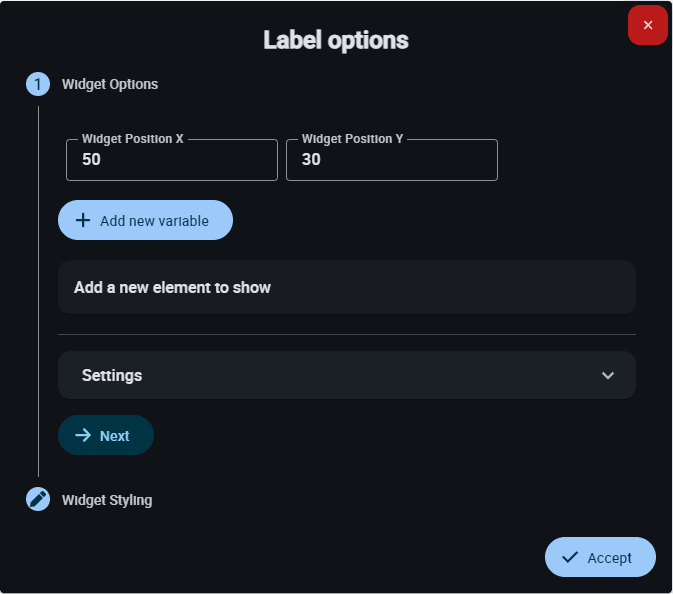Viewport: 673px width, 594px height.
Task: Select the Widget Options step label
Action: click(110, 84)
